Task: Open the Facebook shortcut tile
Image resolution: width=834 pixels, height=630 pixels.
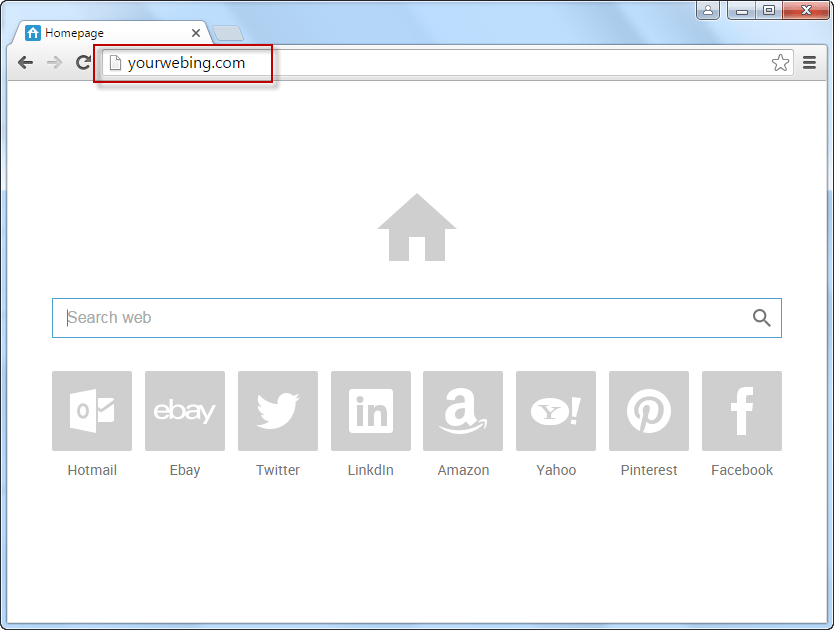Action: (742, 411)
